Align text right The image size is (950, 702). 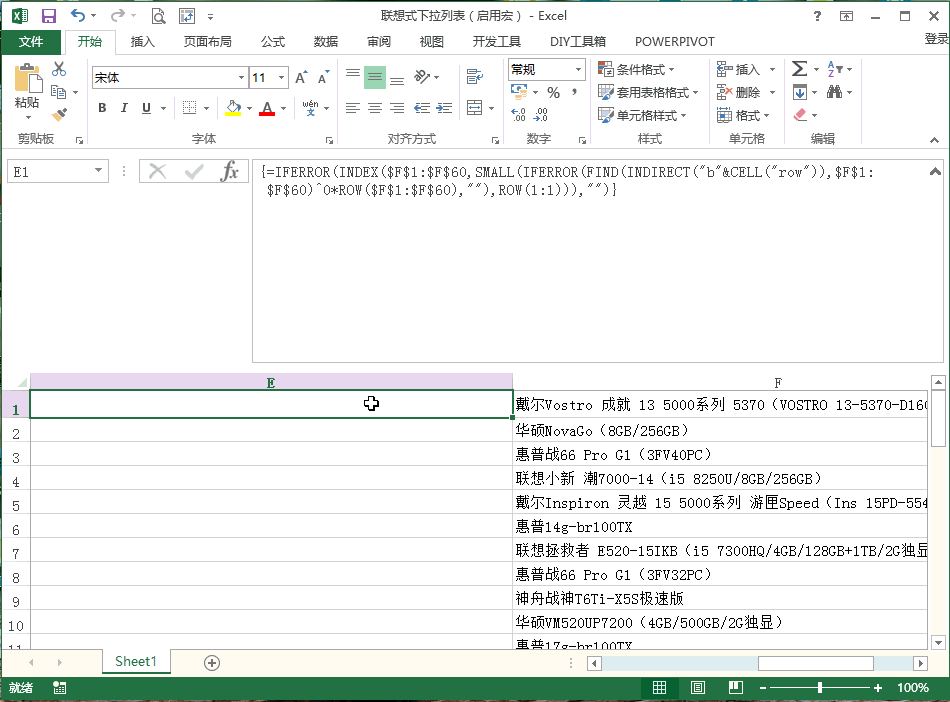click(397, 108)
